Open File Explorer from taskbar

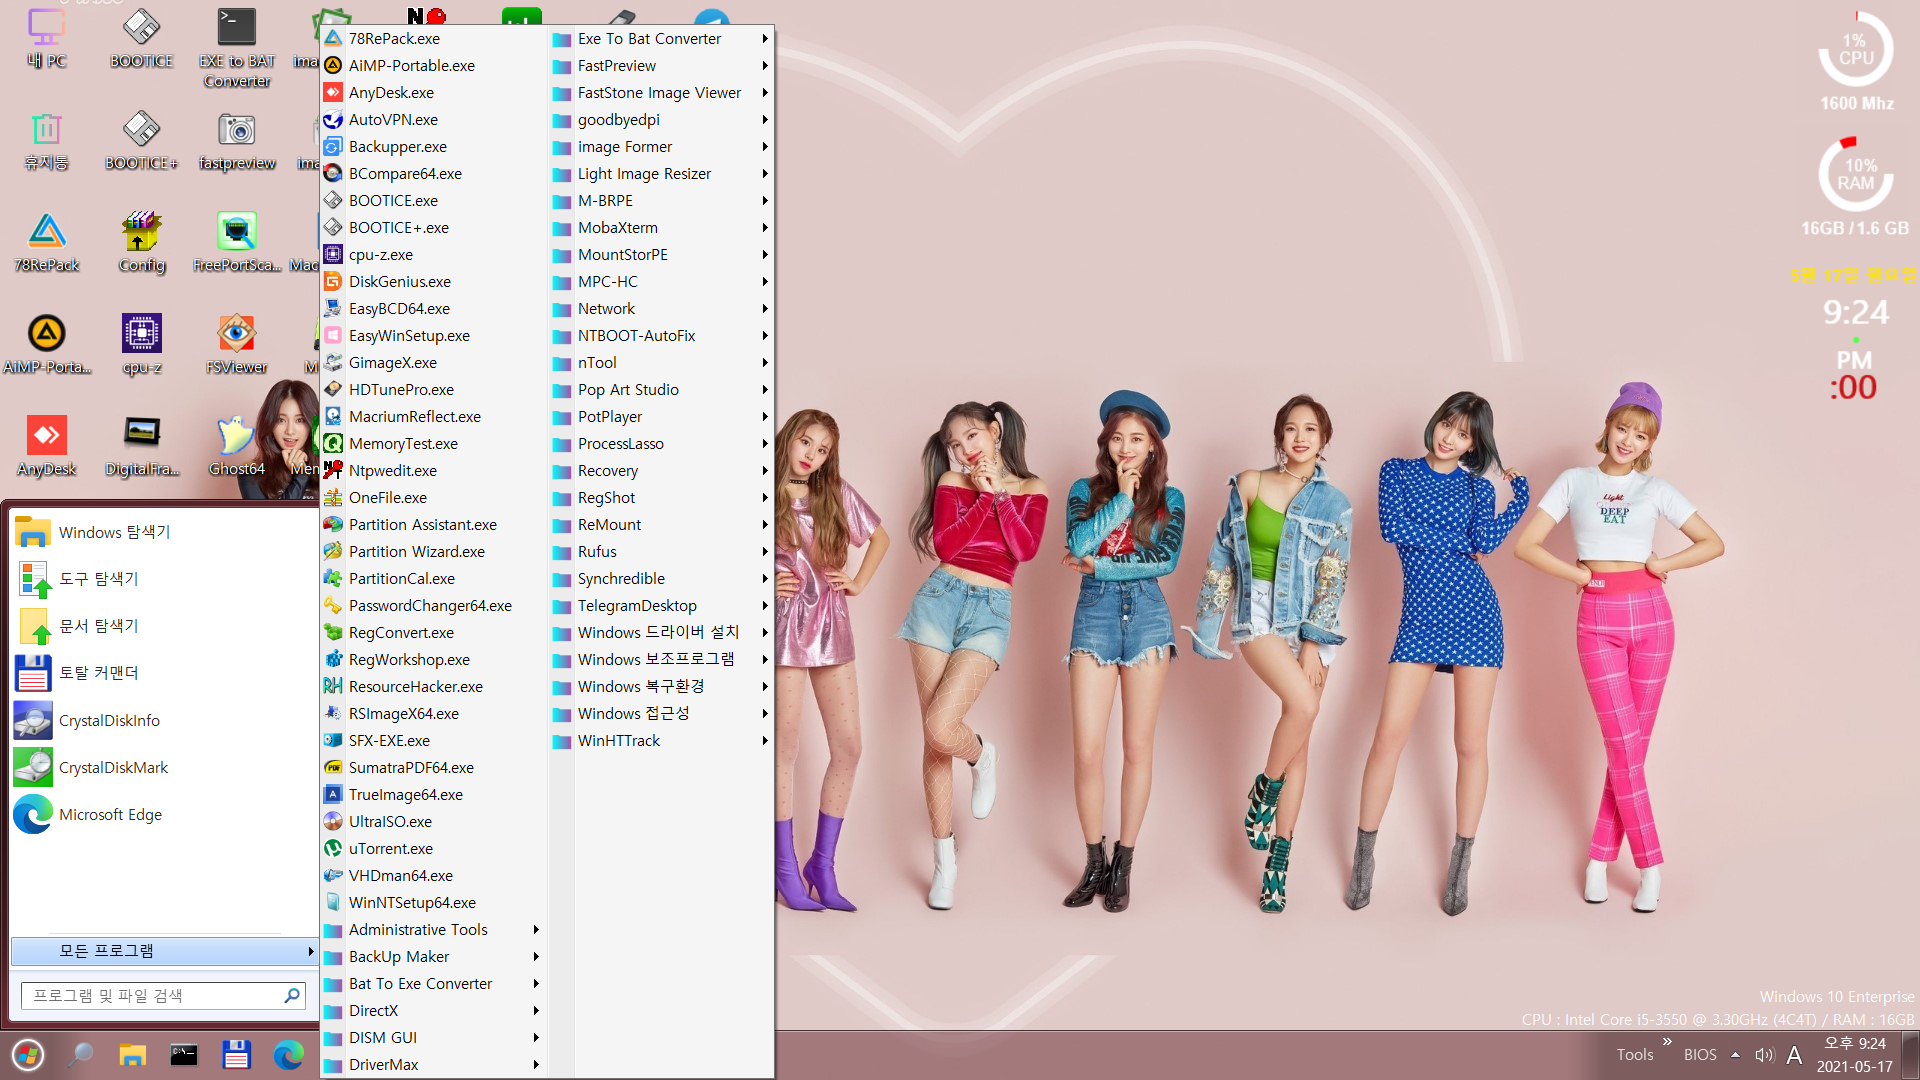click(132, 1055)
